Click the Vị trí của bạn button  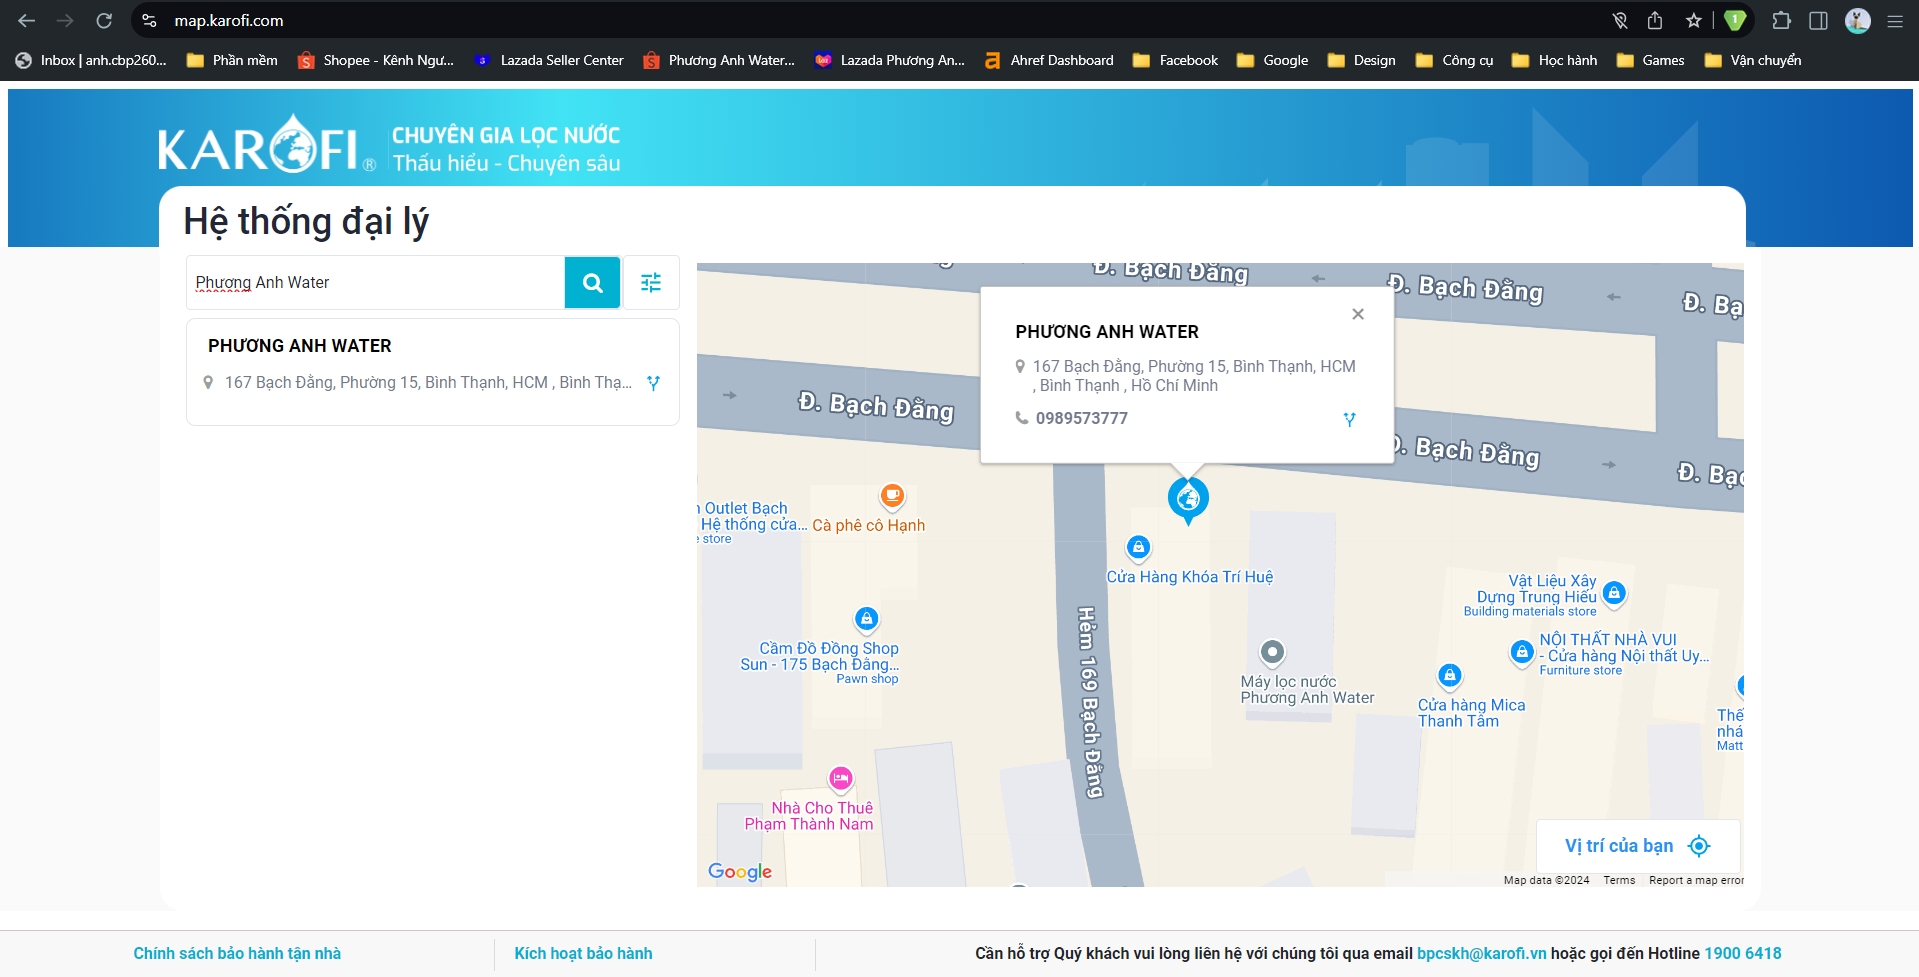pos(1638,846)
